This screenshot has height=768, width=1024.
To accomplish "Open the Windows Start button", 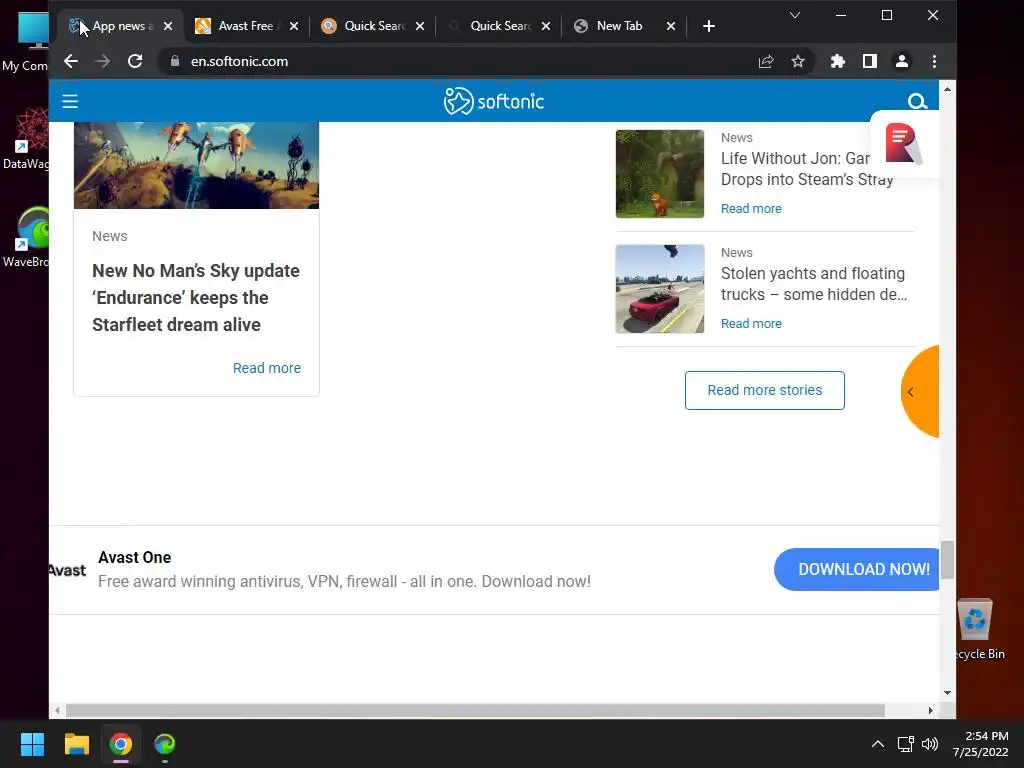I will [32, 744].
